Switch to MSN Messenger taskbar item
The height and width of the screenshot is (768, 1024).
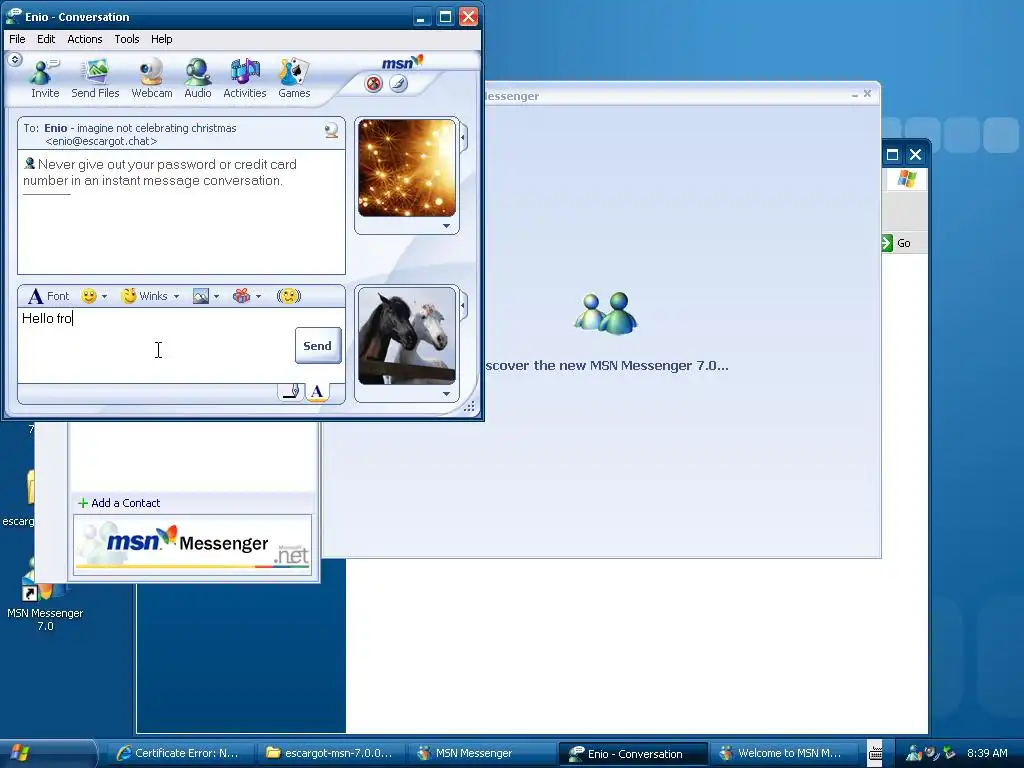480,753
